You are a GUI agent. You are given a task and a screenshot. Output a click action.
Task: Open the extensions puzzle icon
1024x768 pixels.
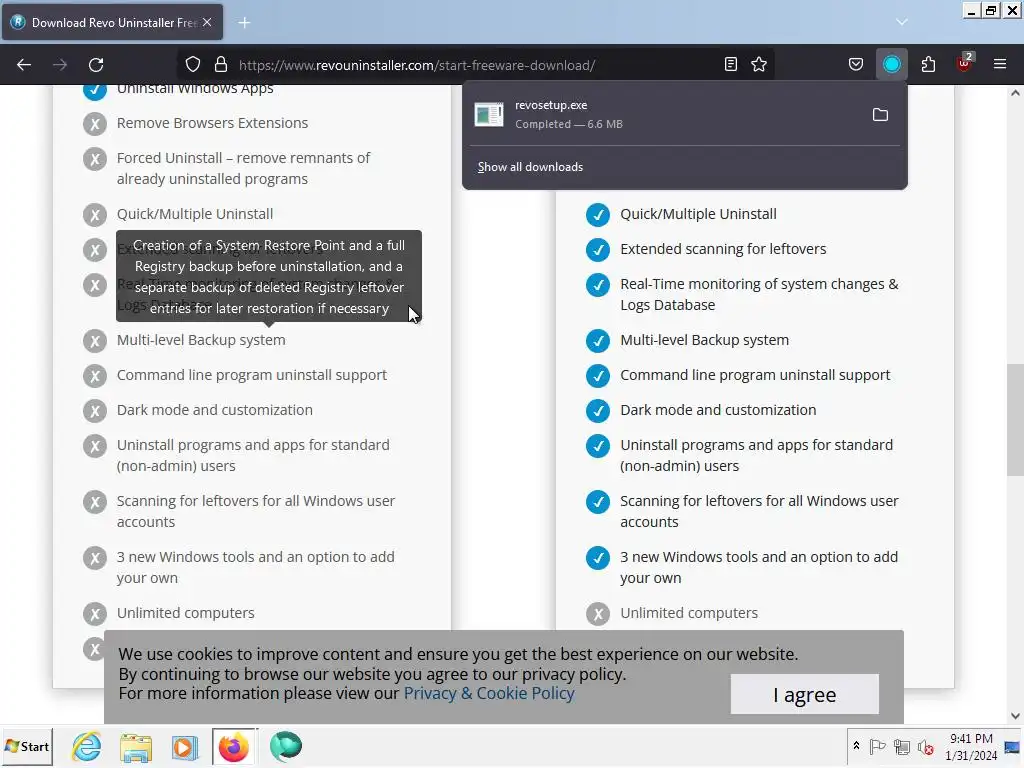coord(928,65)
